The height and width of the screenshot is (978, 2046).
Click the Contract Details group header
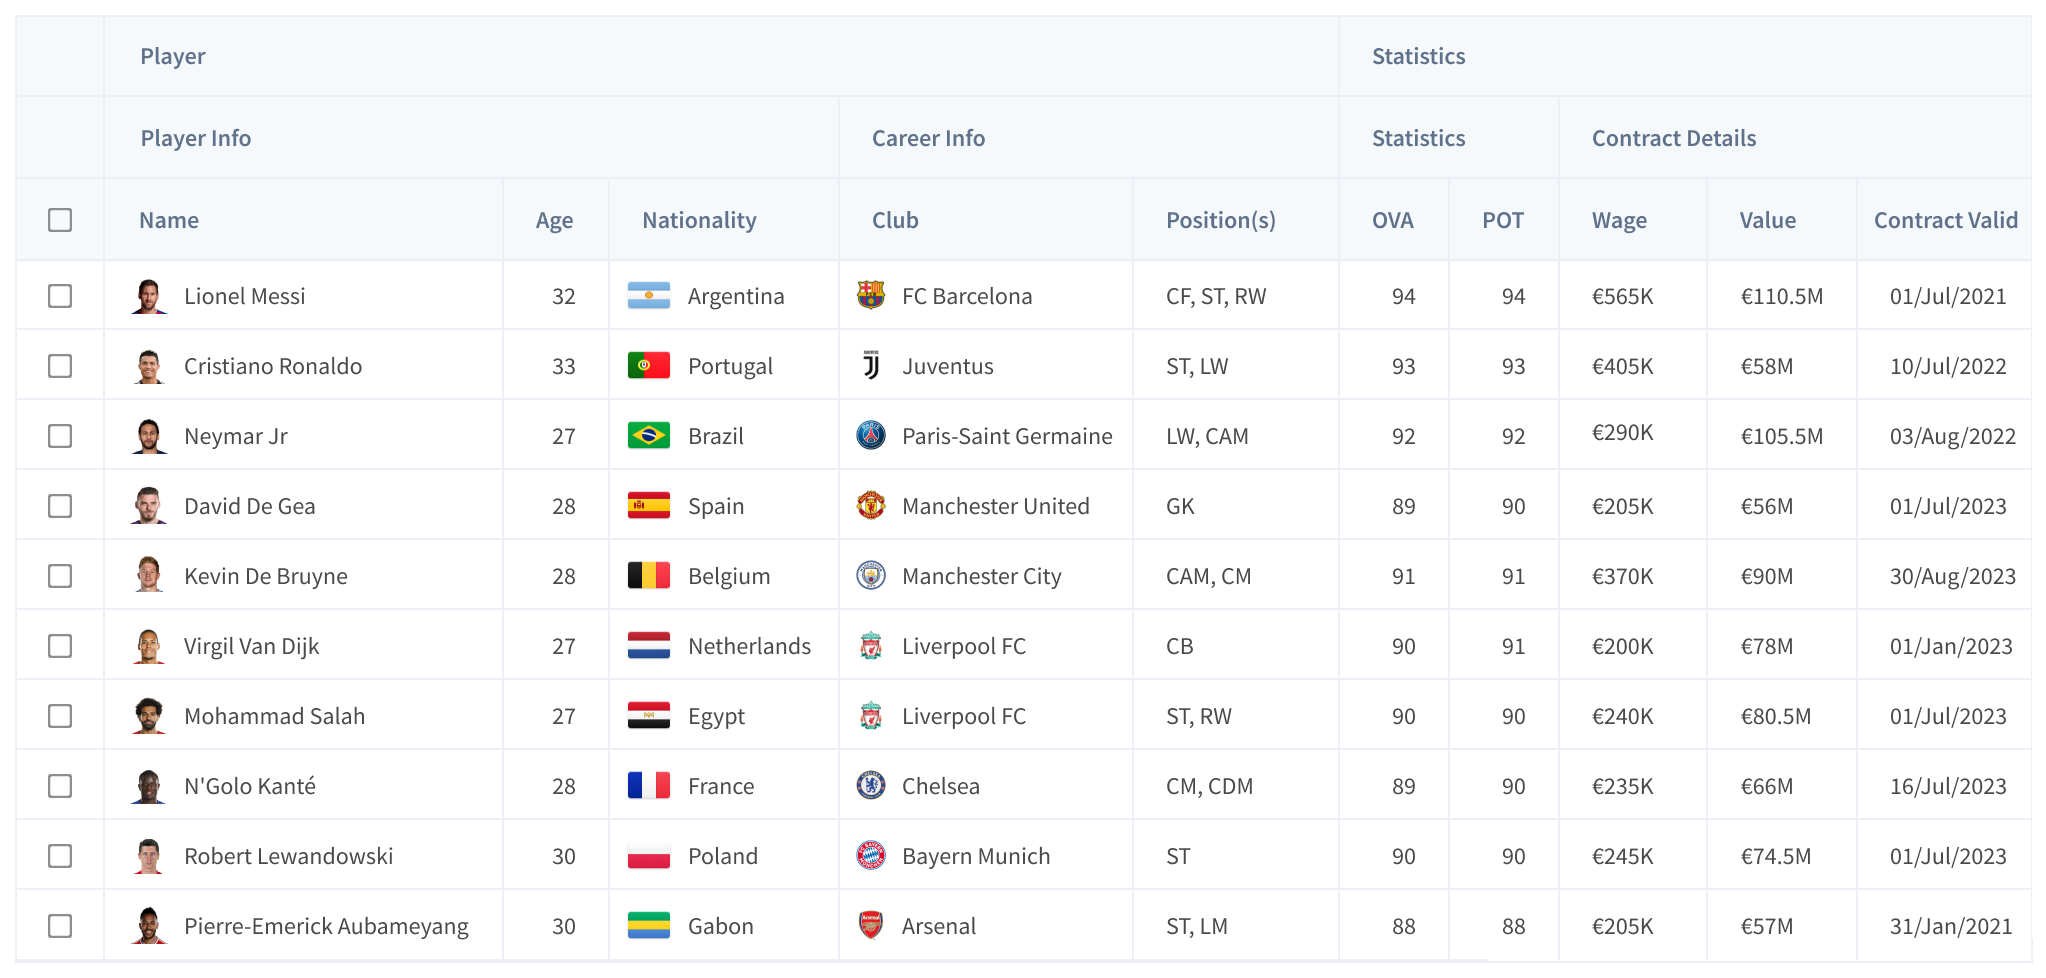pos(1673,138)
